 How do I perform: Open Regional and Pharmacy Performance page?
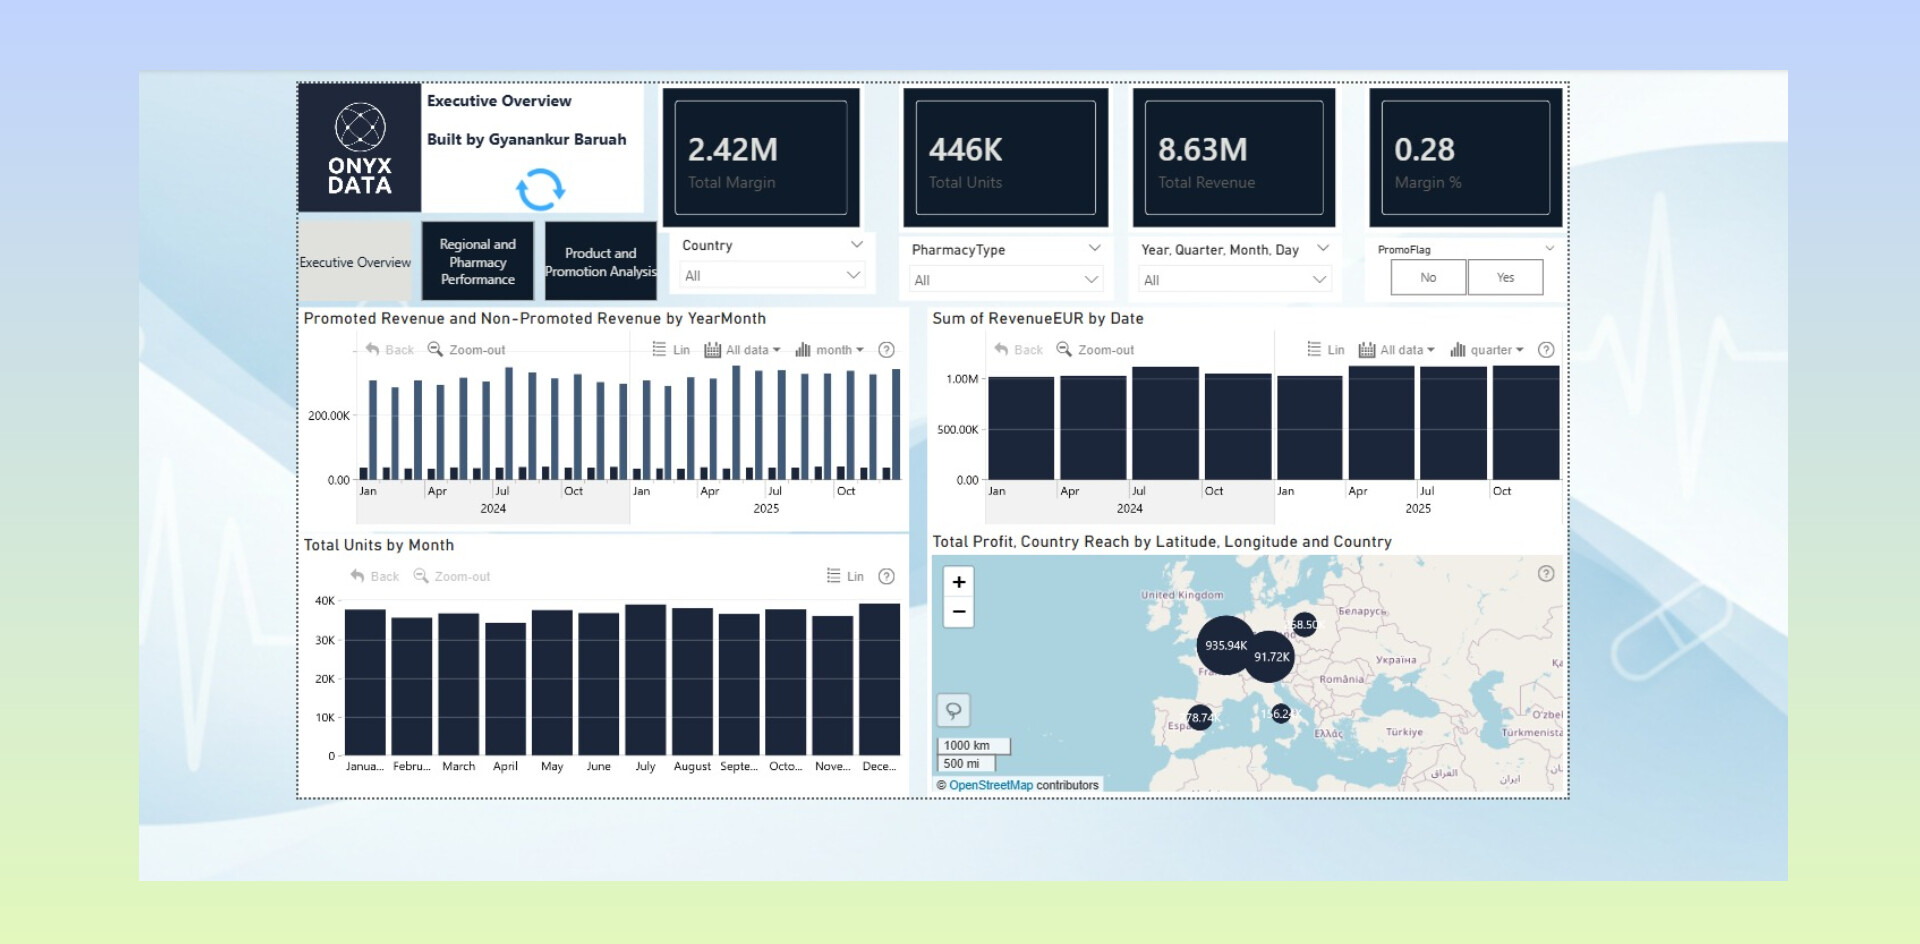pyautogui.click(x=478, y=262)
